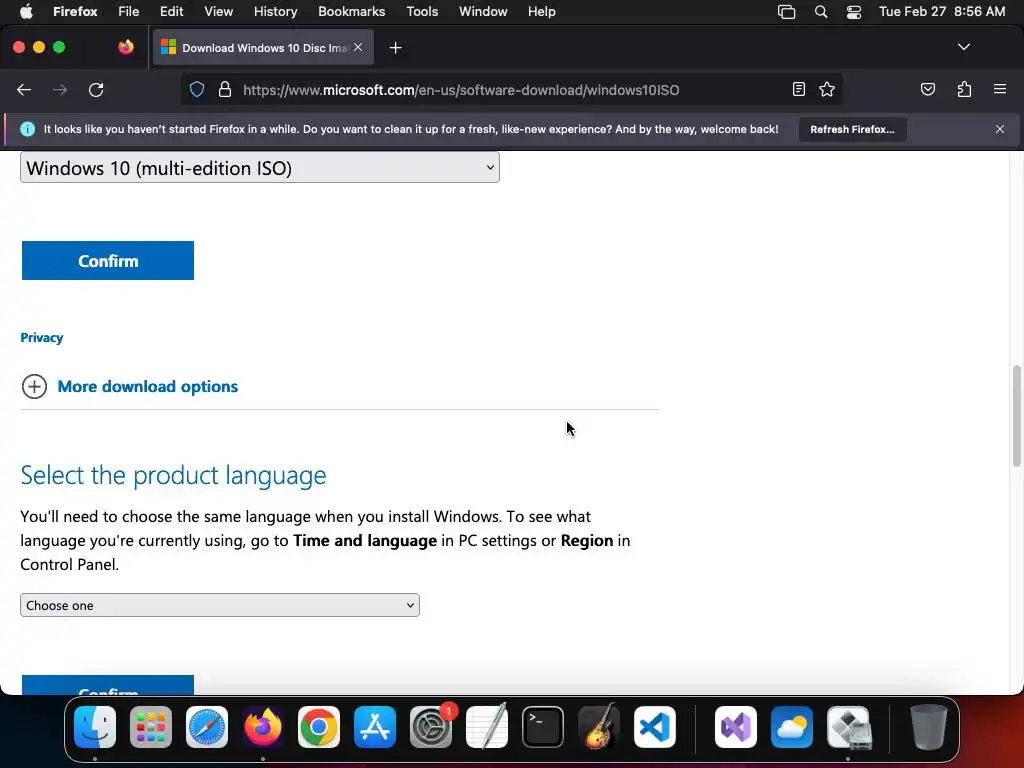Screen dimensions: 1024x768
Task: Click the URL address bar
Action: coord(509,90)
